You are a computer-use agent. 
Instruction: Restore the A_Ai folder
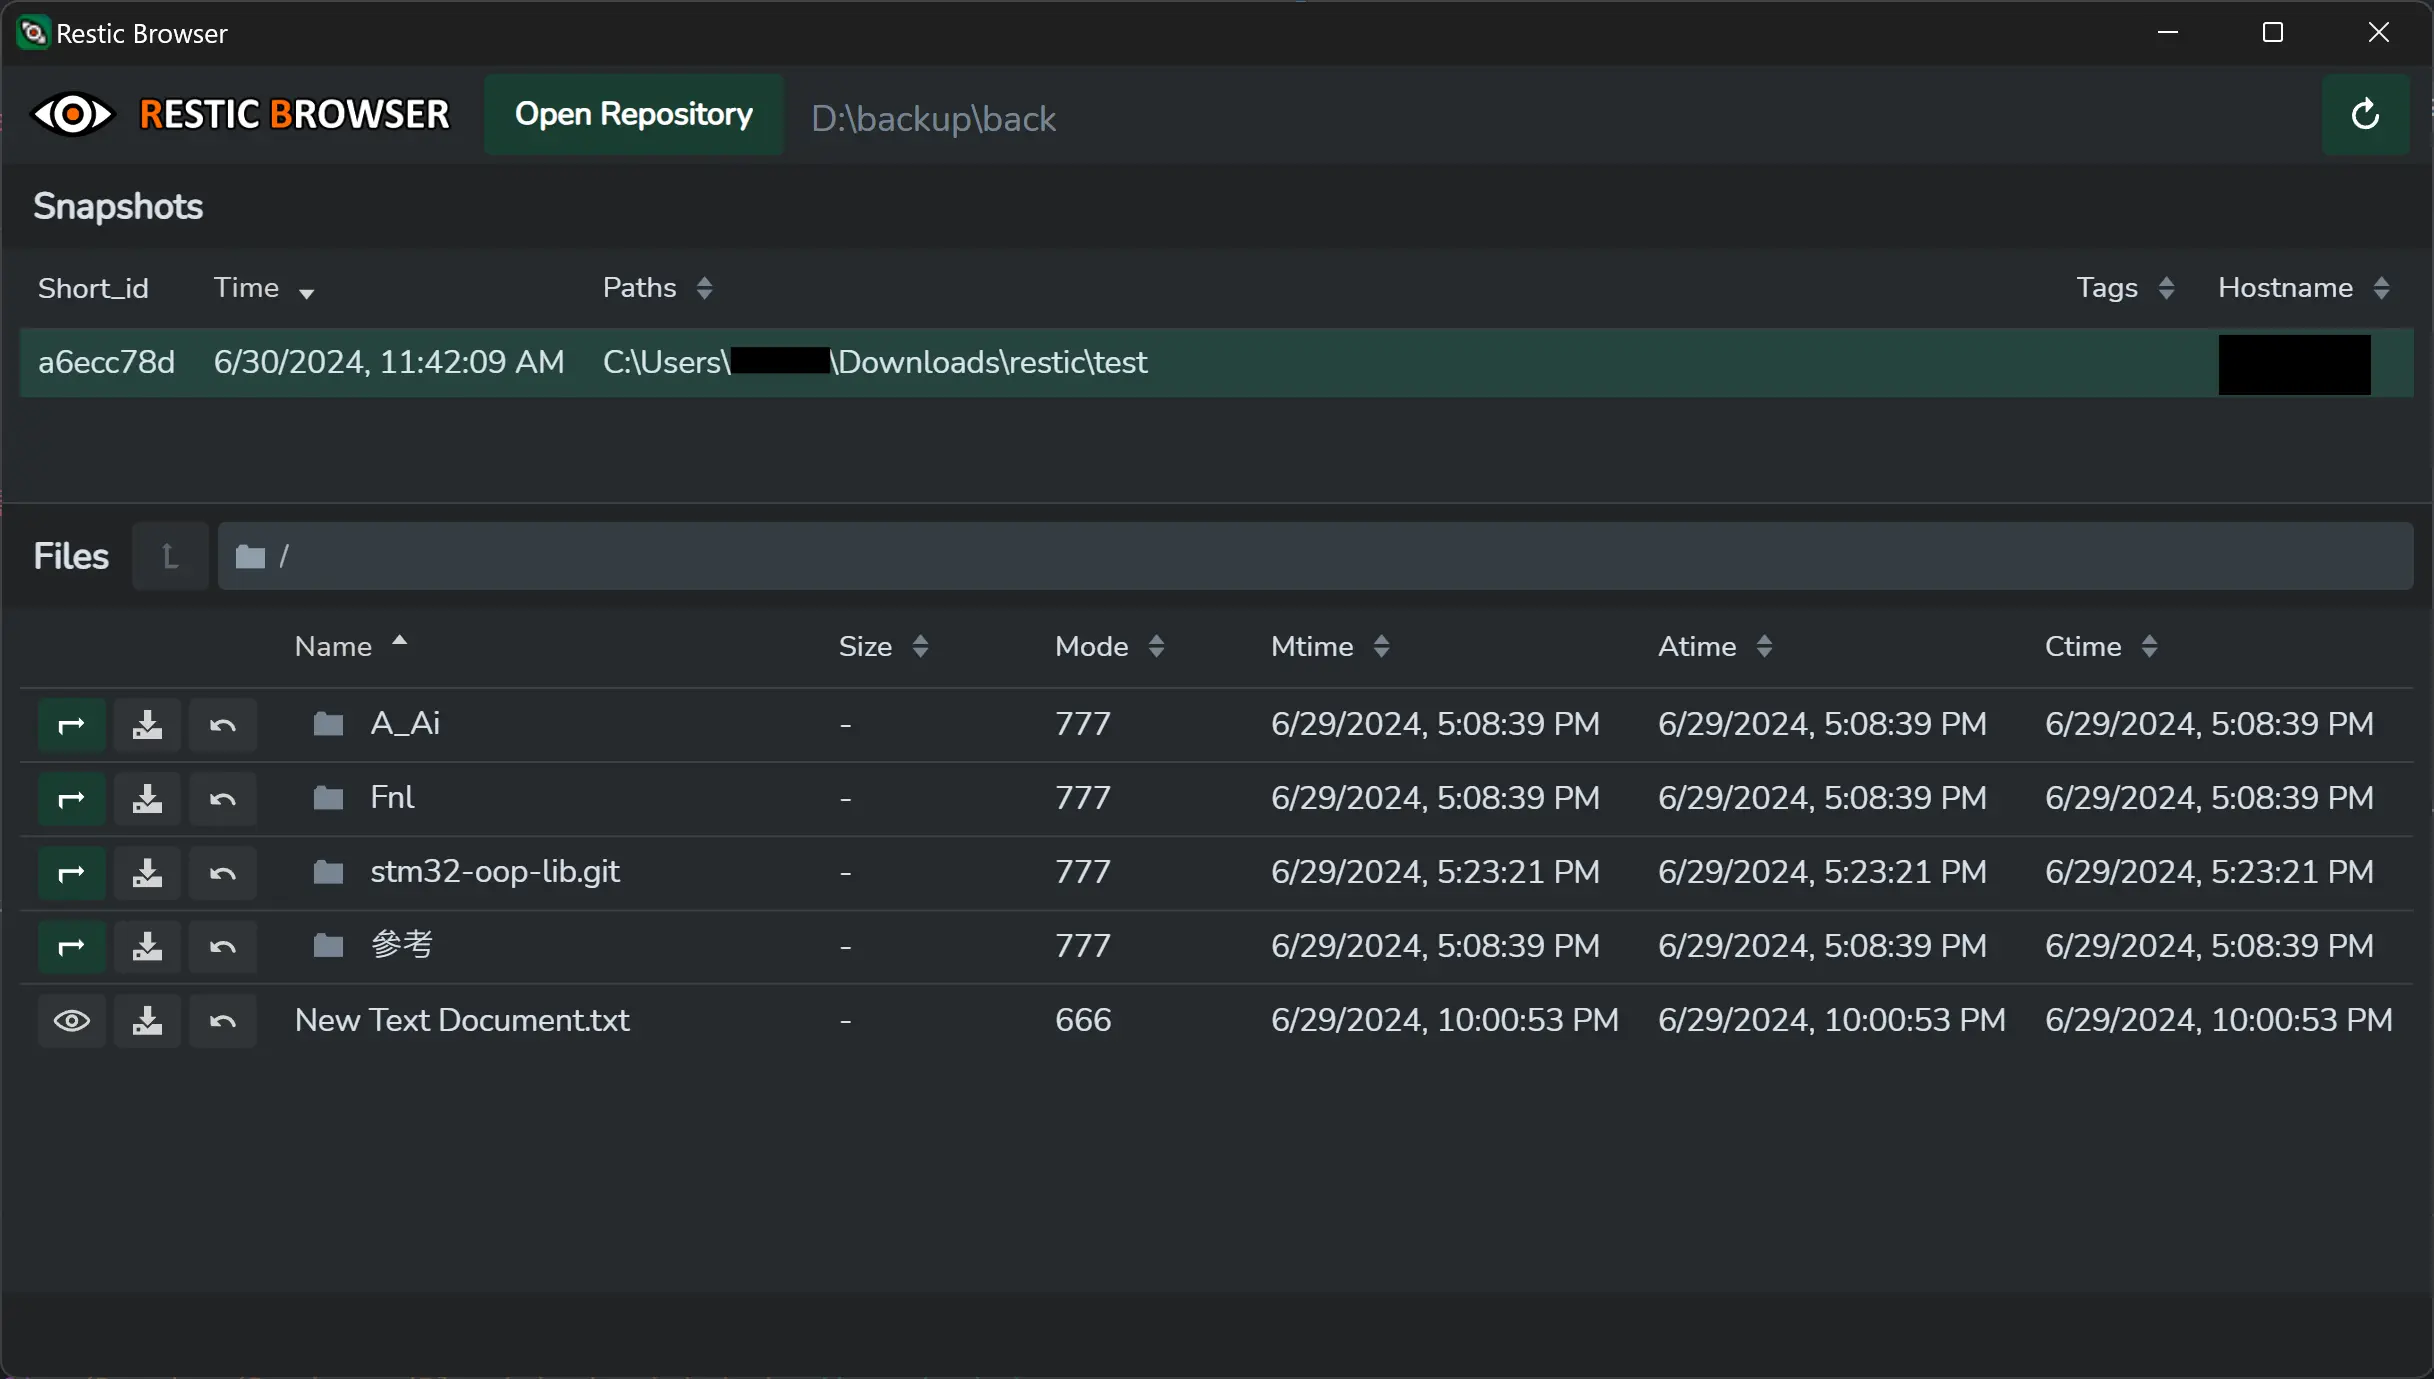(x=223, y=725)
